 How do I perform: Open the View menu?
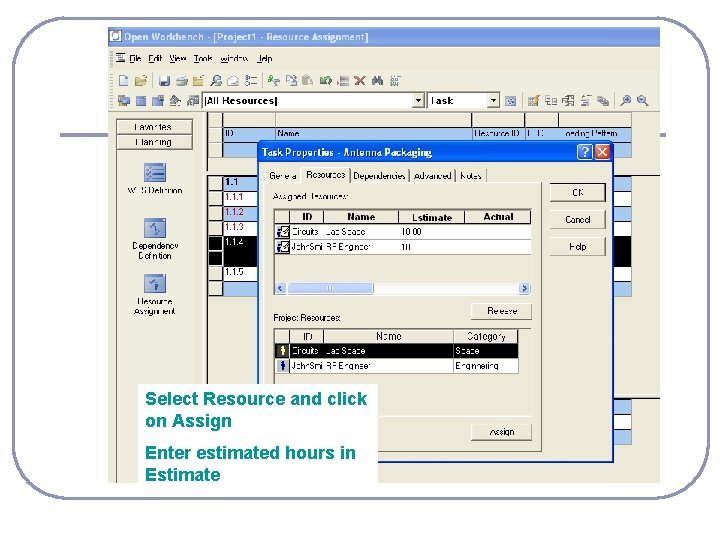(x=178, y=59)
